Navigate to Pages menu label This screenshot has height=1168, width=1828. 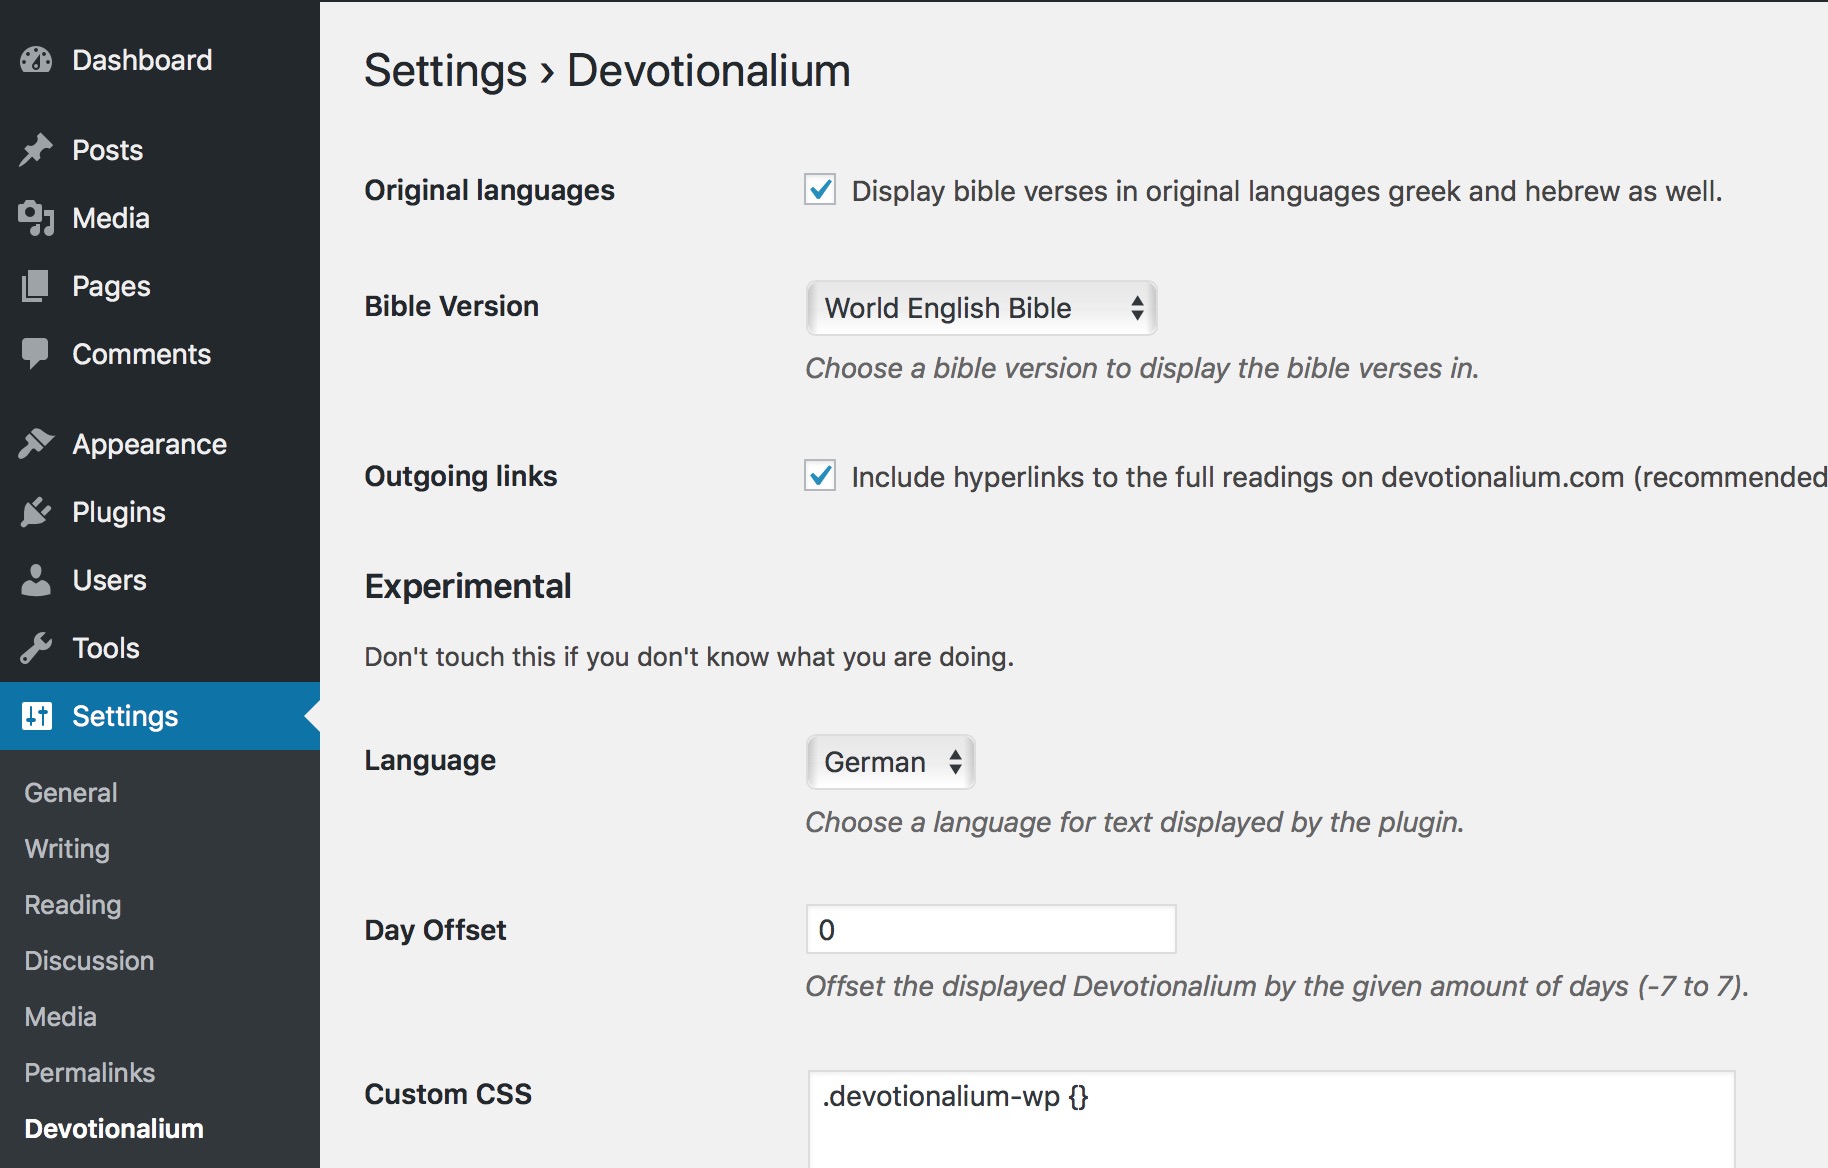click(x=111, y=286)
